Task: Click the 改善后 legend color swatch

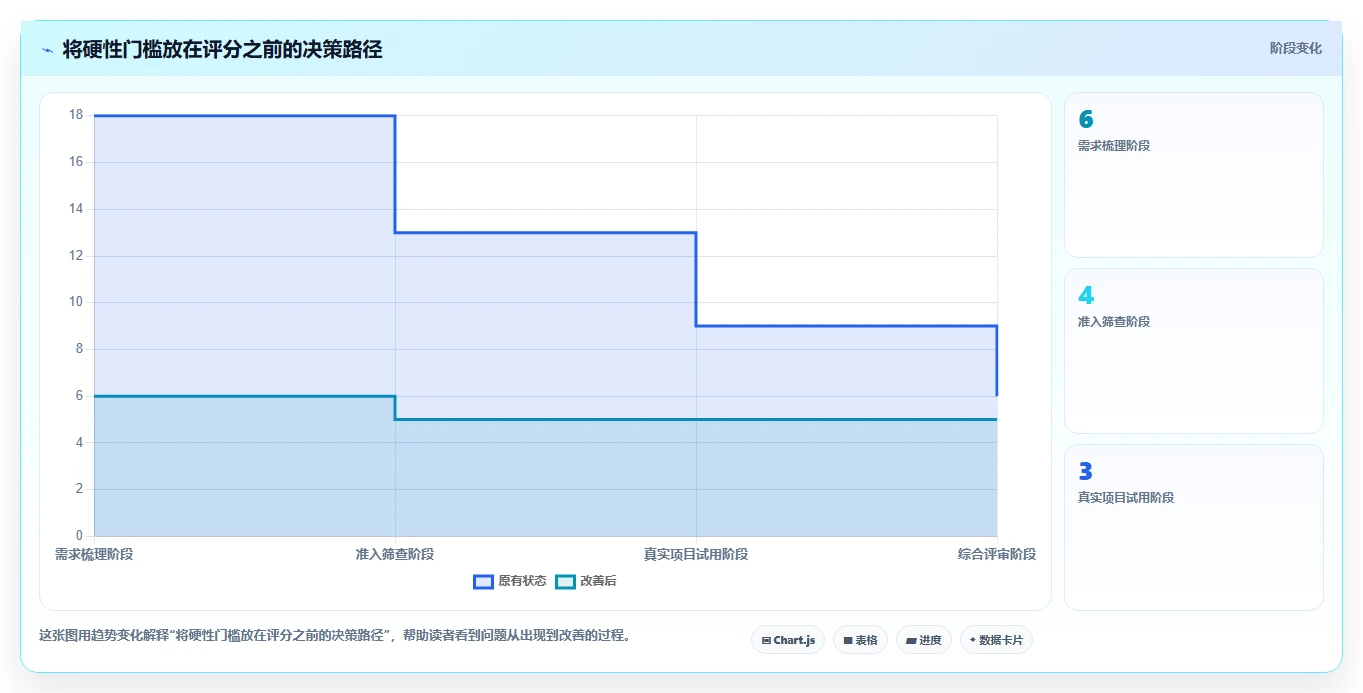Action: (566, 581)
